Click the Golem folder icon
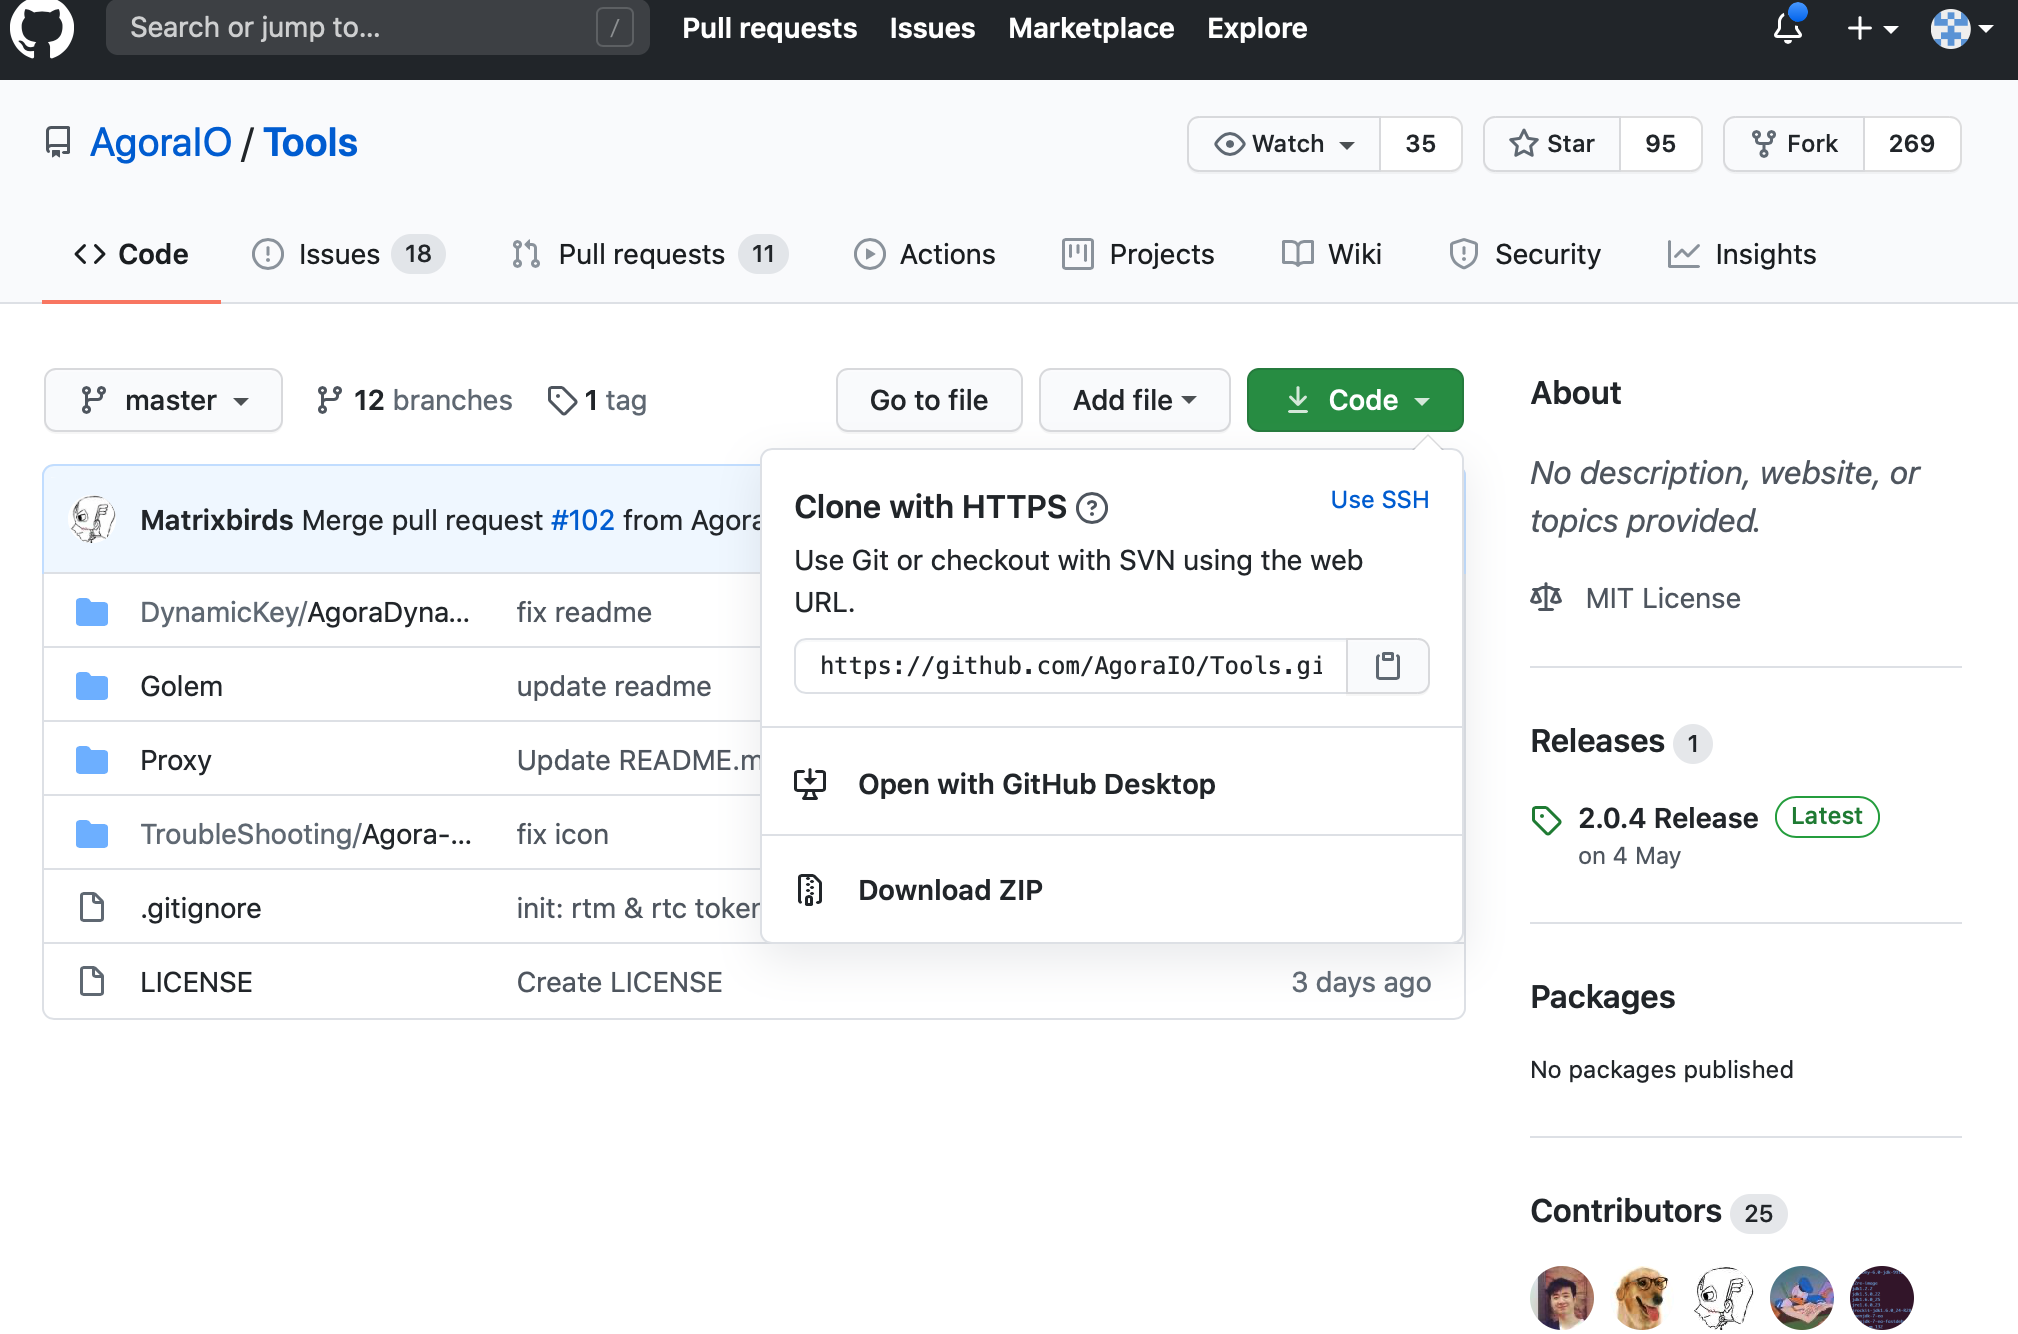 point(92,686)
